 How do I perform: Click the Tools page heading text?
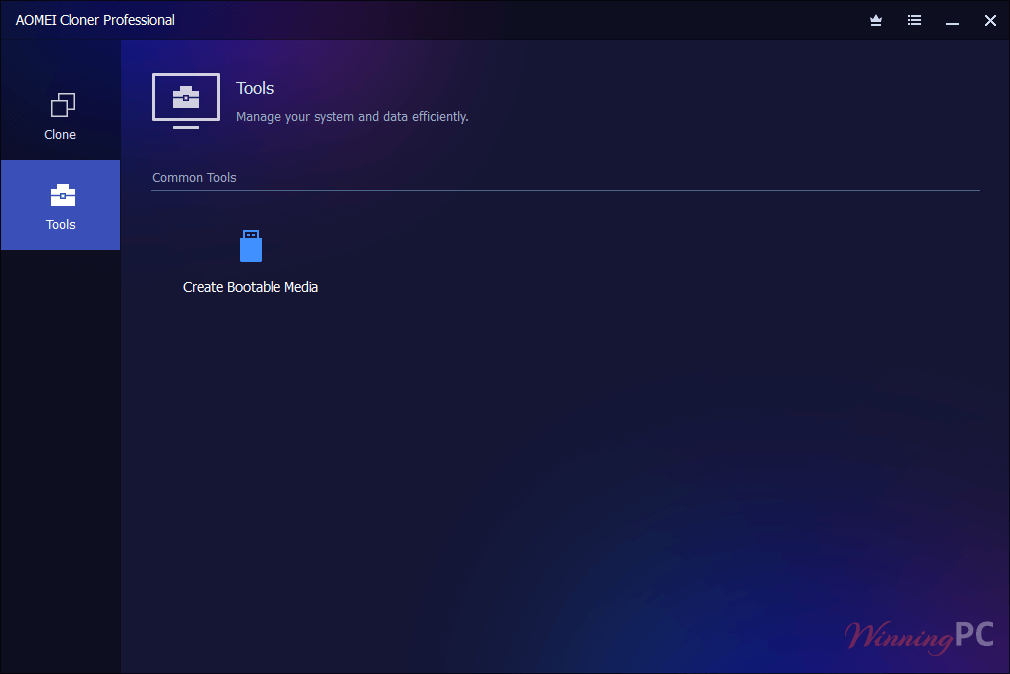[x=255, y=88]
